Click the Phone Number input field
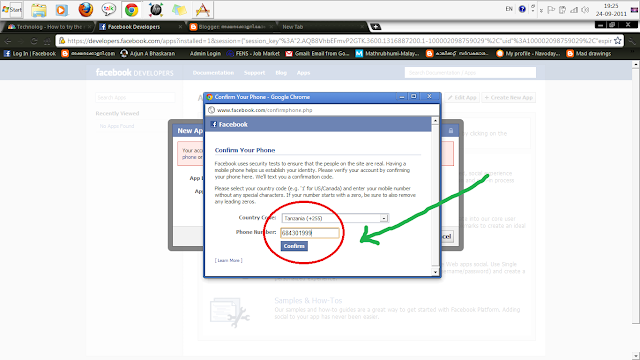This screenshot has width=640, height=360. (x=310, y=233)
